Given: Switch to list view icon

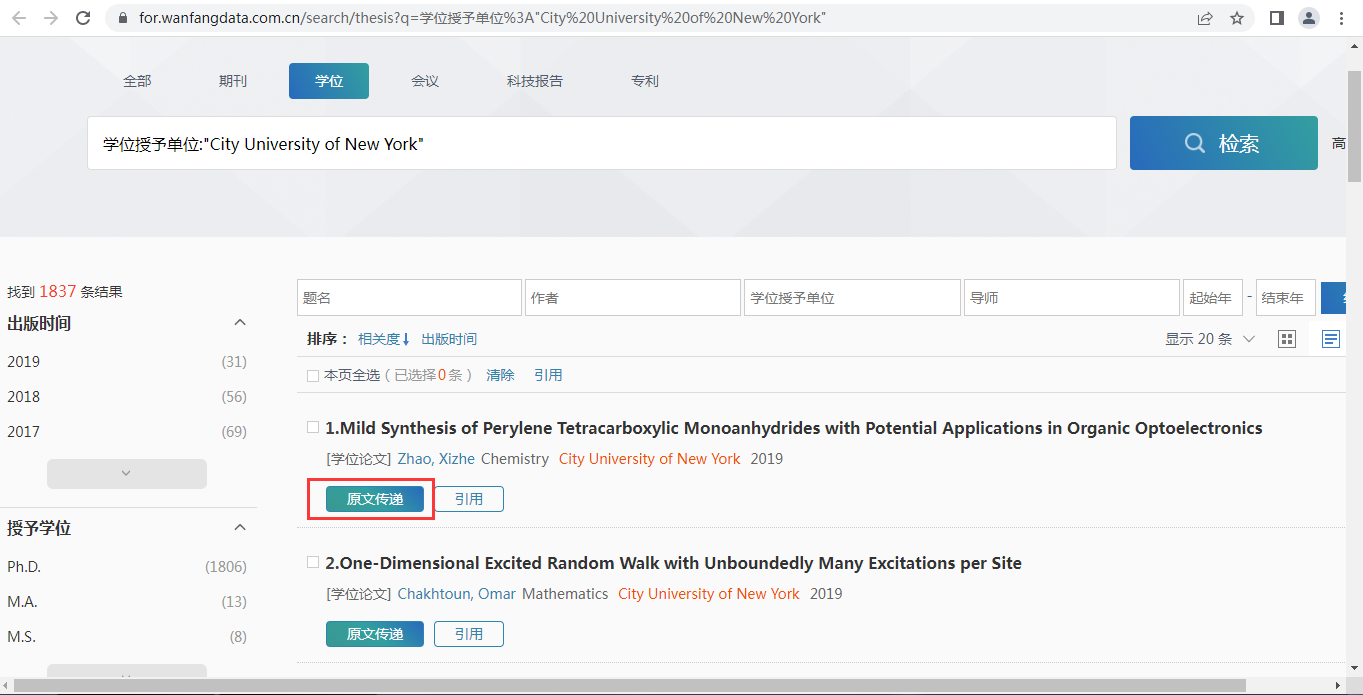Looking at the screenshot, I should pos(1330,339).
